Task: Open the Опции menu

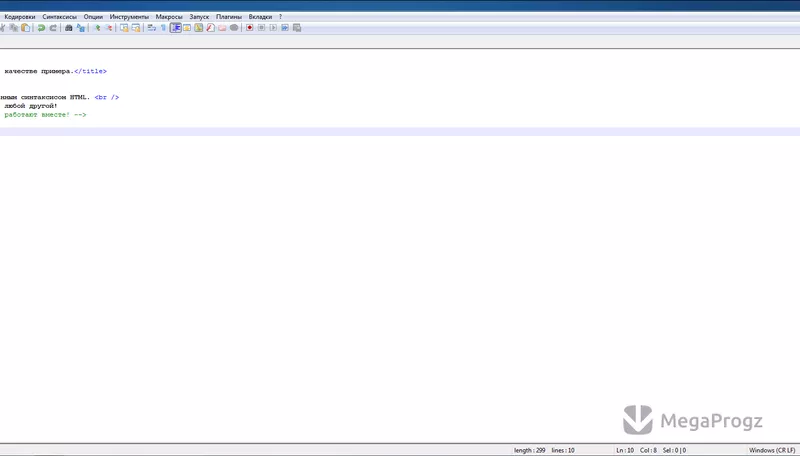Action: 93,17
